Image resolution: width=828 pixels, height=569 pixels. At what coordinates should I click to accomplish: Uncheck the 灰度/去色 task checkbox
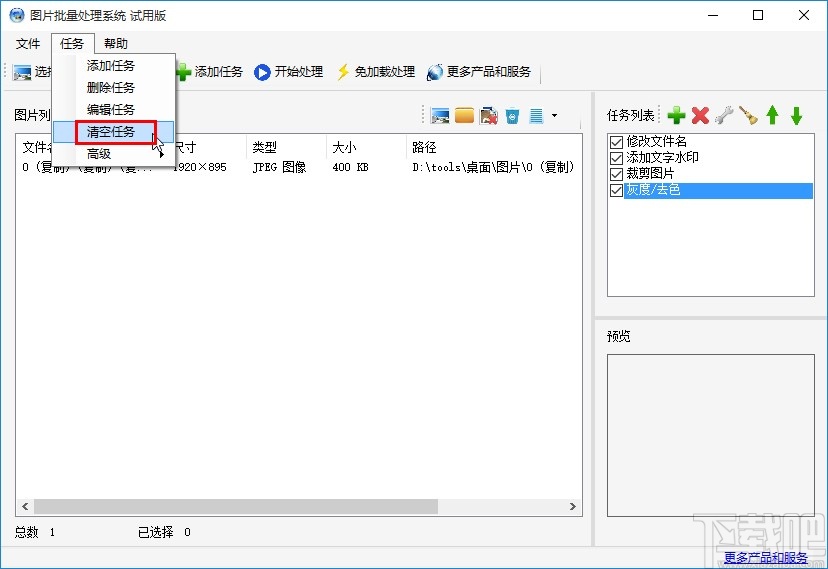pyautogui.click(x=616, y=190)
